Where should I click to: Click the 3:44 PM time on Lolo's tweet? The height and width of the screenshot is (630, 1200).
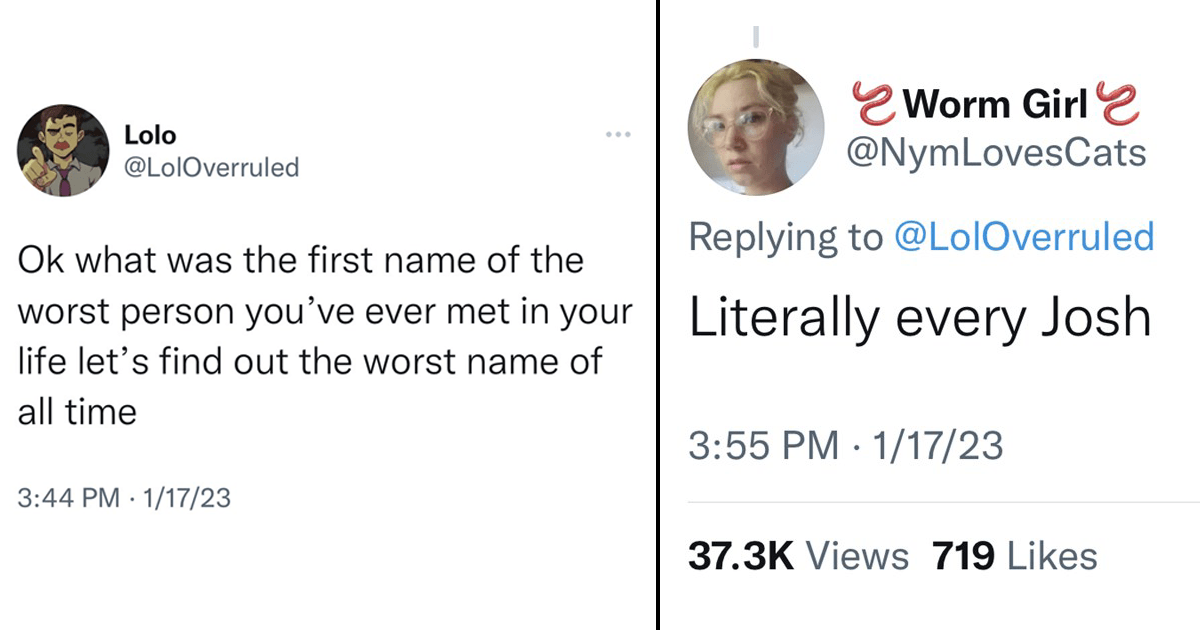click(69, 497)
